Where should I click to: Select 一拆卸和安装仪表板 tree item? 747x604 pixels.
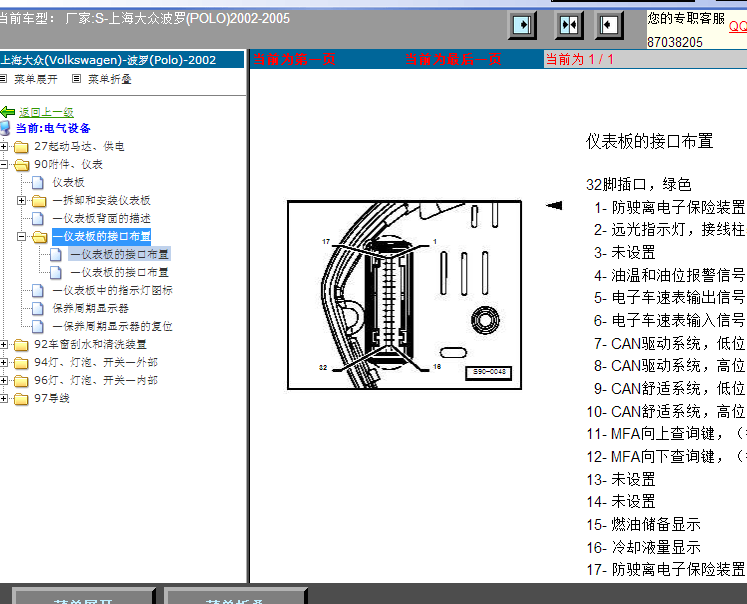pos(101,201)
